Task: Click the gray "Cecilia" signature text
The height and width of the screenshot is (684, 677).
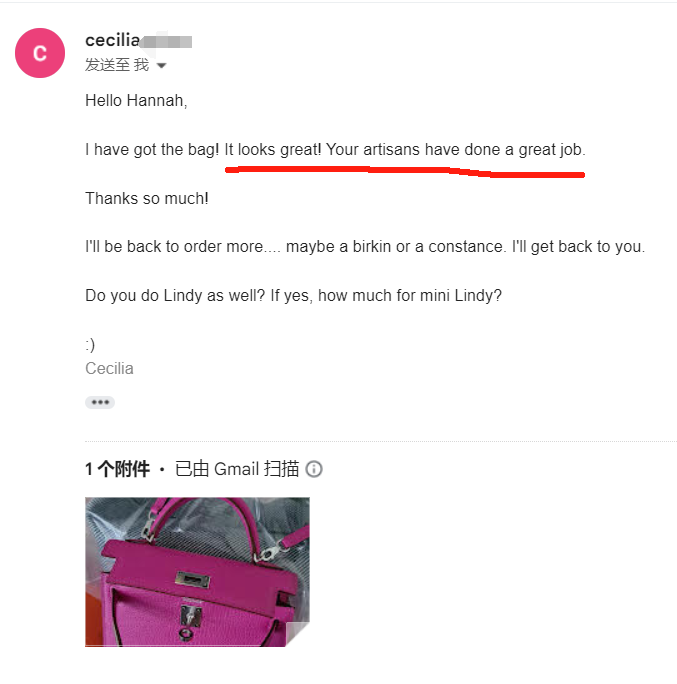Action: (109, 369)
